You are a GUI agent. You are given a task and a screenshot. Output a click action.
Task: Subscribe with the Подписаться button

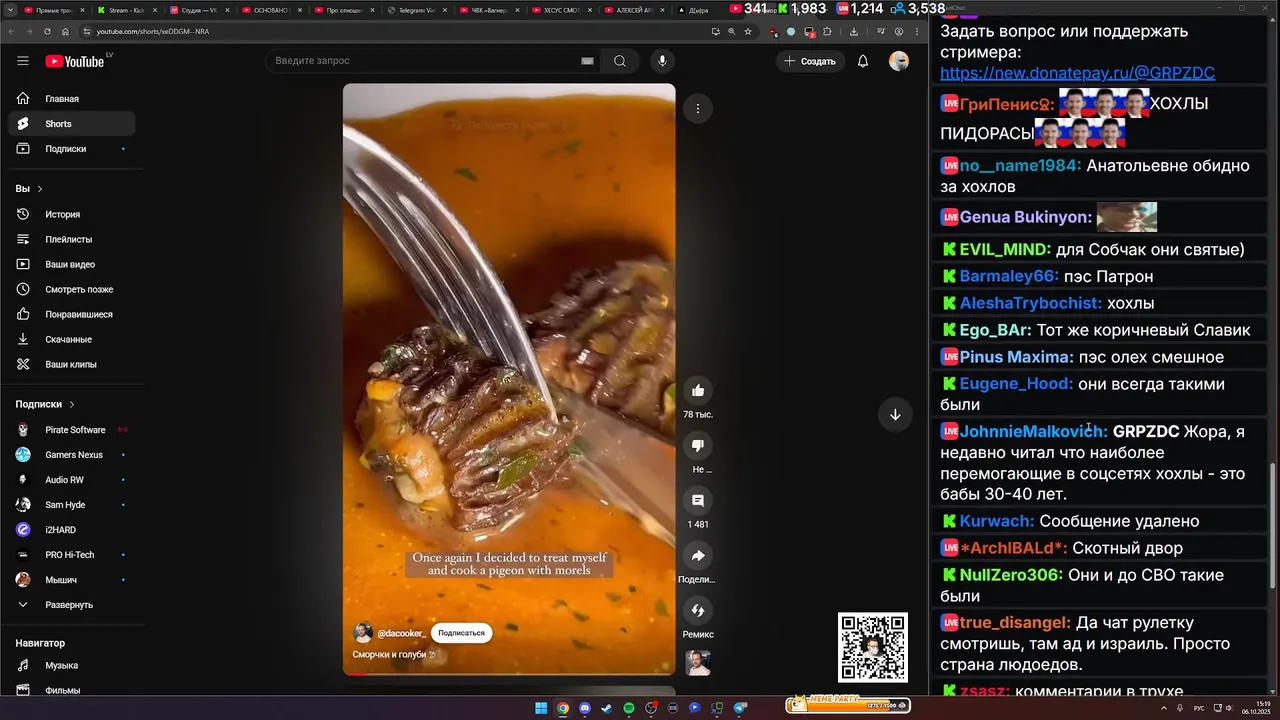tap(461, 633)
